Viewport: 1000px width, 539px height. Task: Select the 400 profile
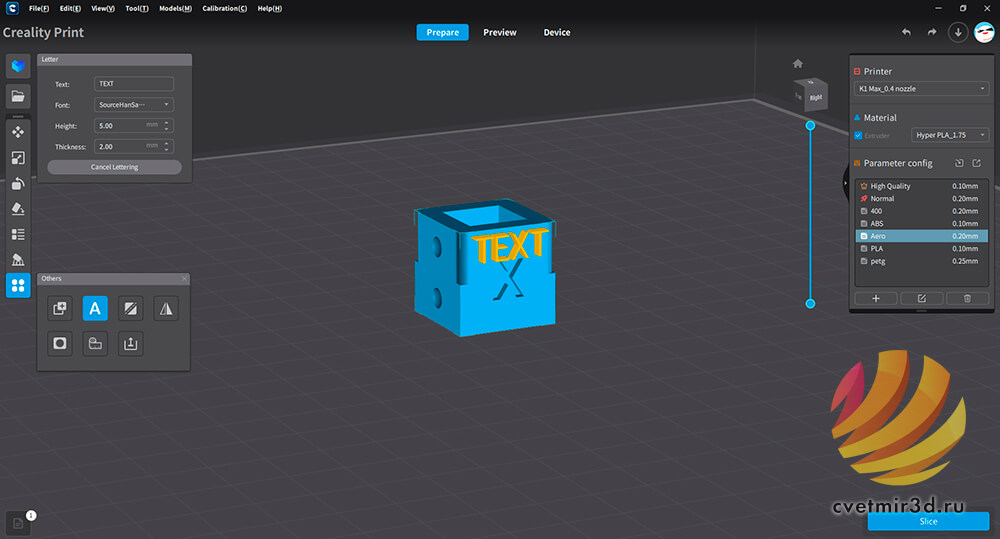pos(922,211)
